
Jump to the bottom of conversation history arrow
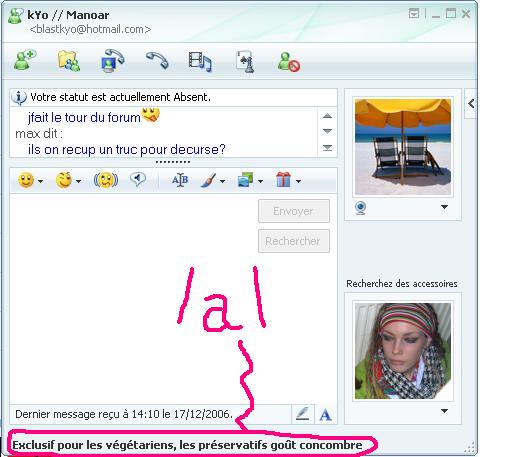(x=327, y=147)
